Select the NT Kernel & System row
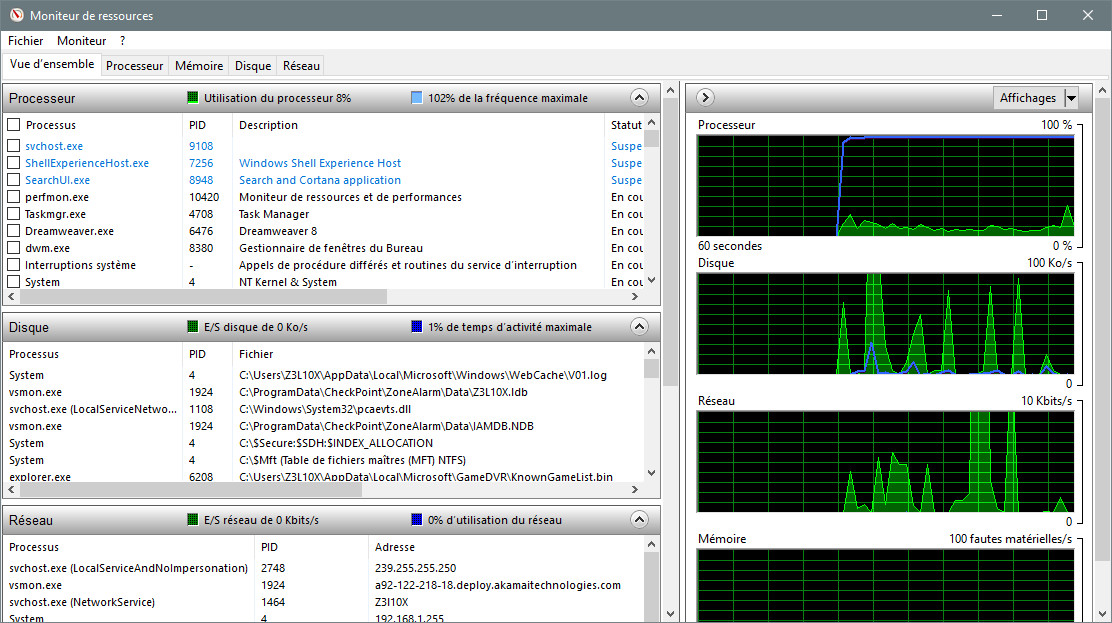 288,282
